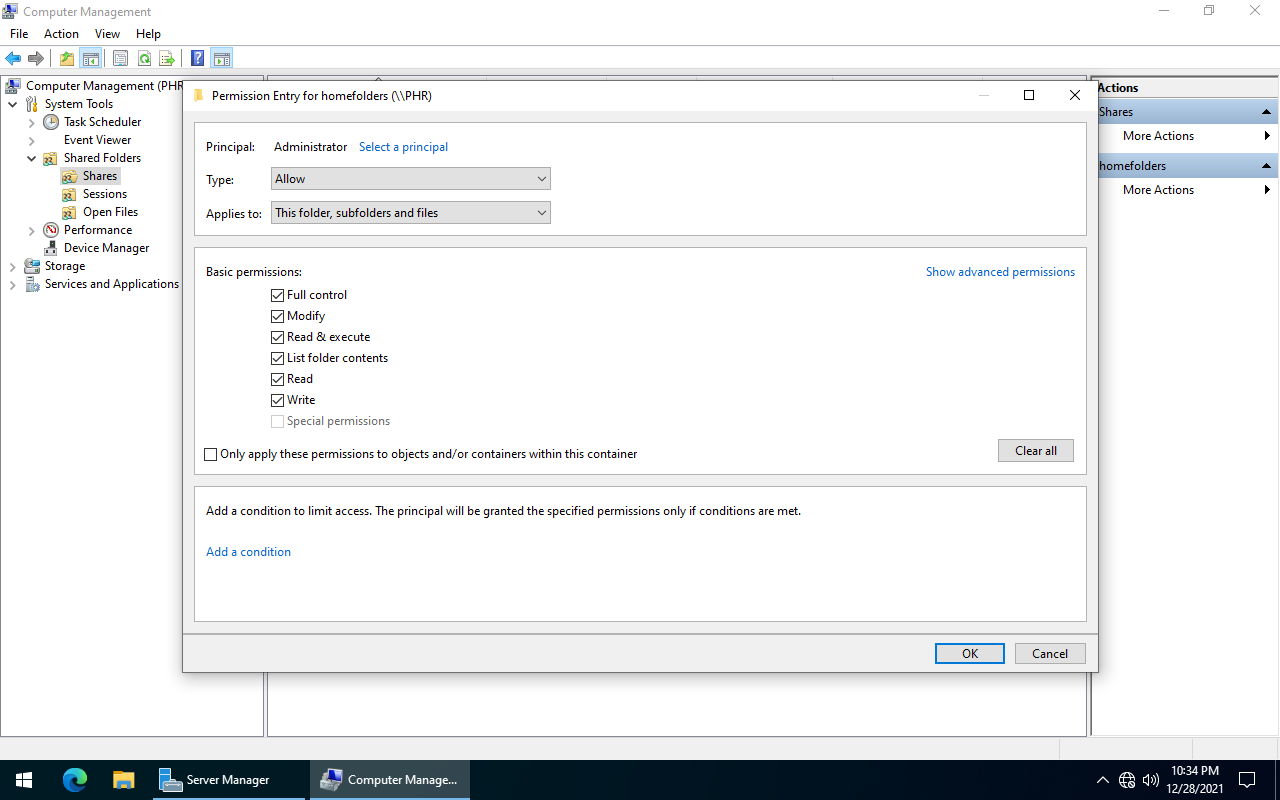Open the View menu

coord(107,33)
